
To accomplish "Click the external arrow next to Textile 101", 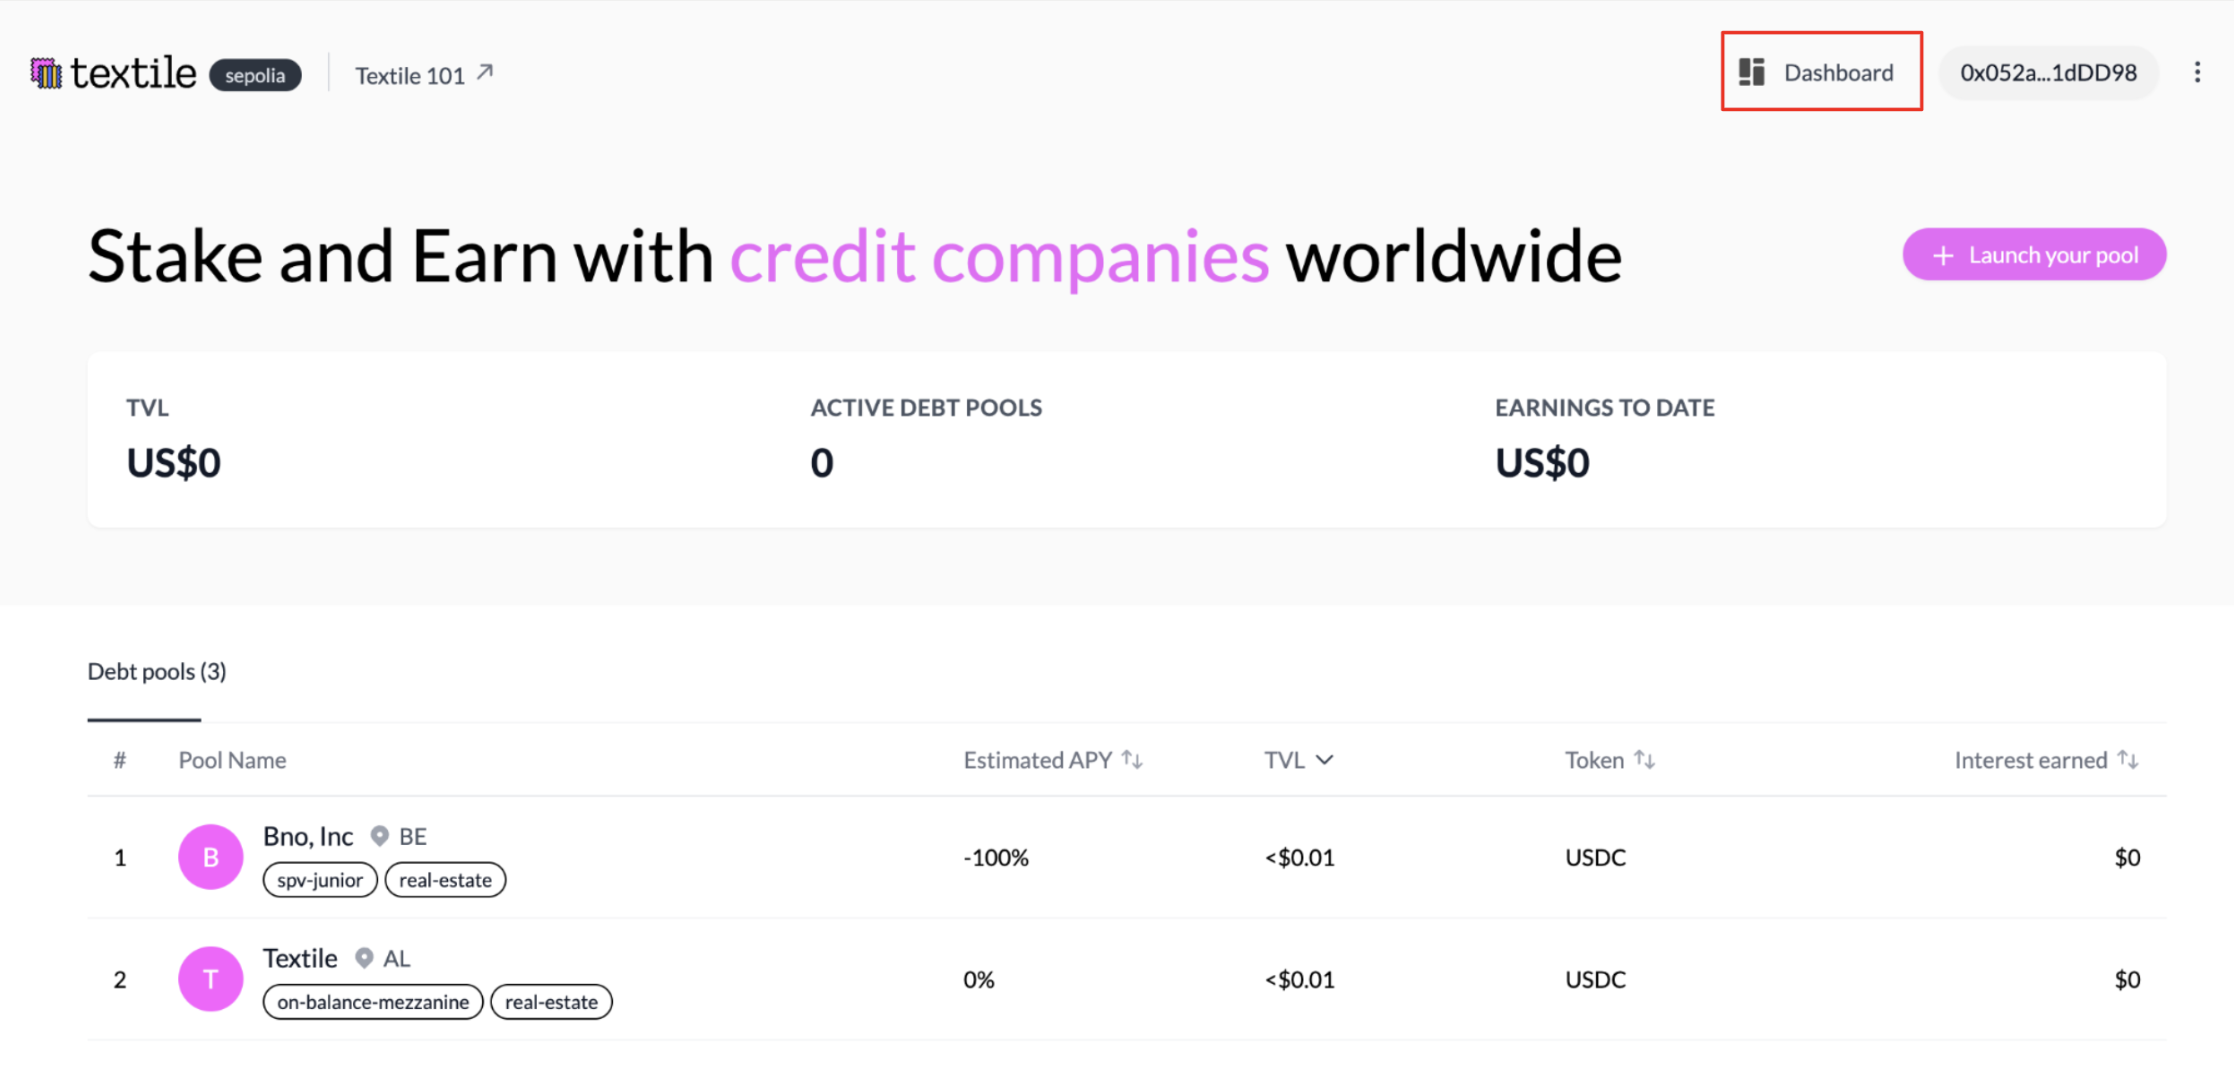I will 486,73.
